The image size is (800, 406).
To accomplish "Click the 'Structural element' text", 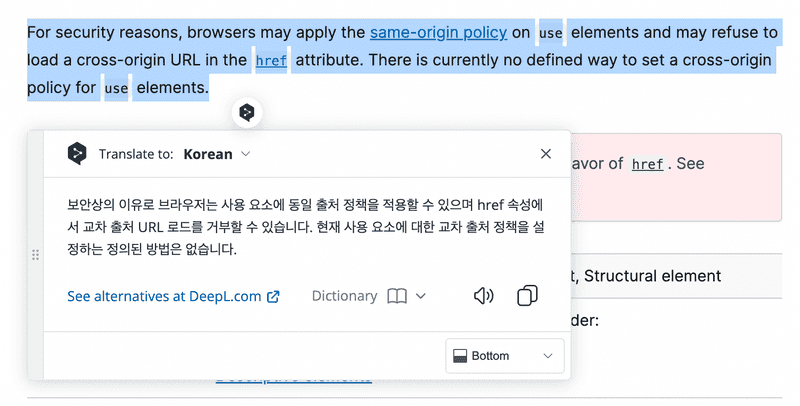I will tap(652, 276).
